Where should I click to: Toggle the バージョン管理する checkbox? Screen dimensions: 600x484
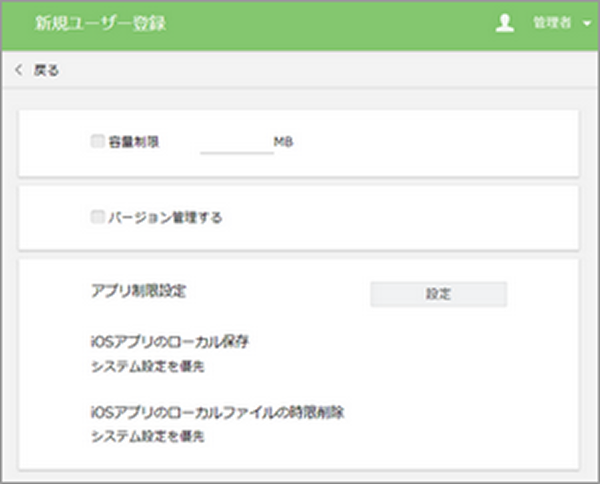click(97, 216)
